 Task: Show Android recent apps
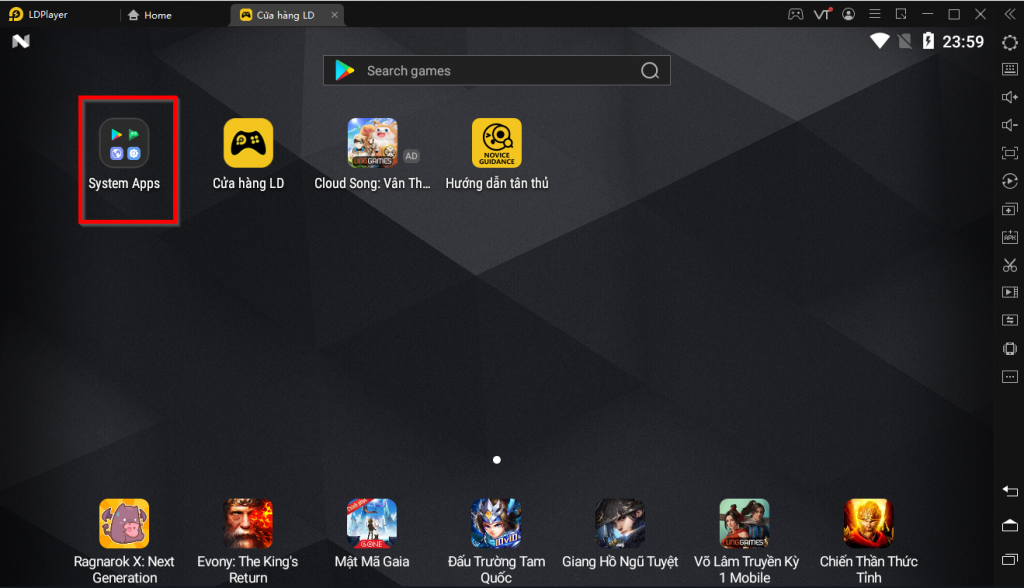(x=1010, y=559)
